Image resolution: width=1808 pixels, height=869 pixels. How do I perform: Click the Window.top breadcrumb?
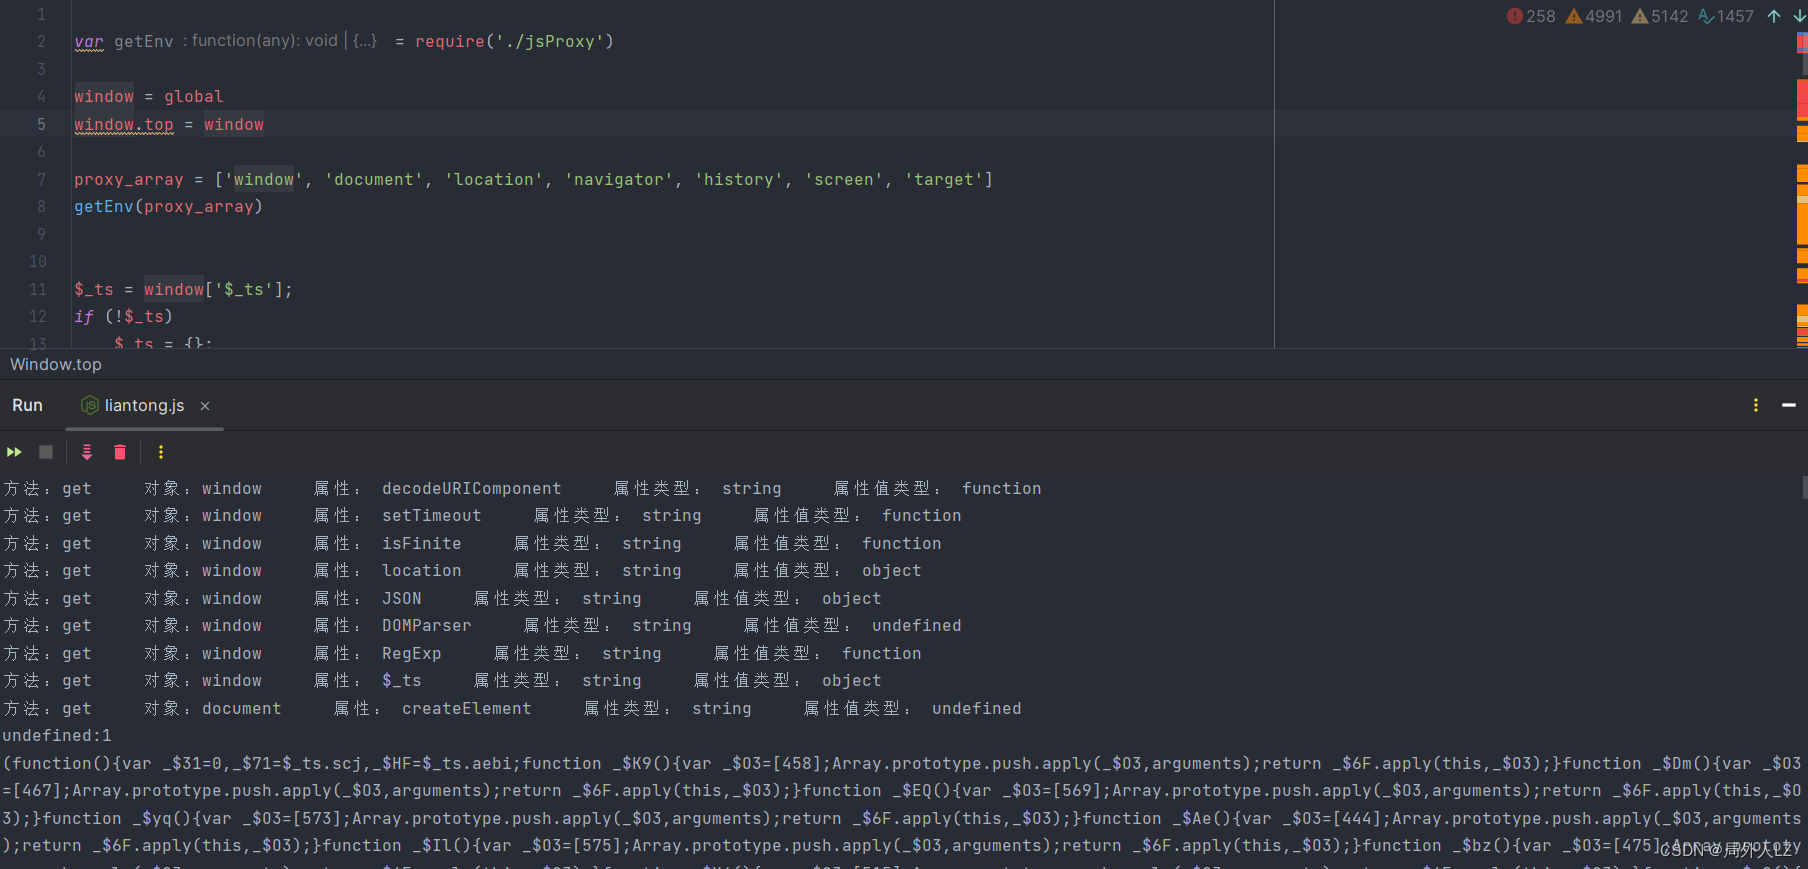tap(56, 365)
